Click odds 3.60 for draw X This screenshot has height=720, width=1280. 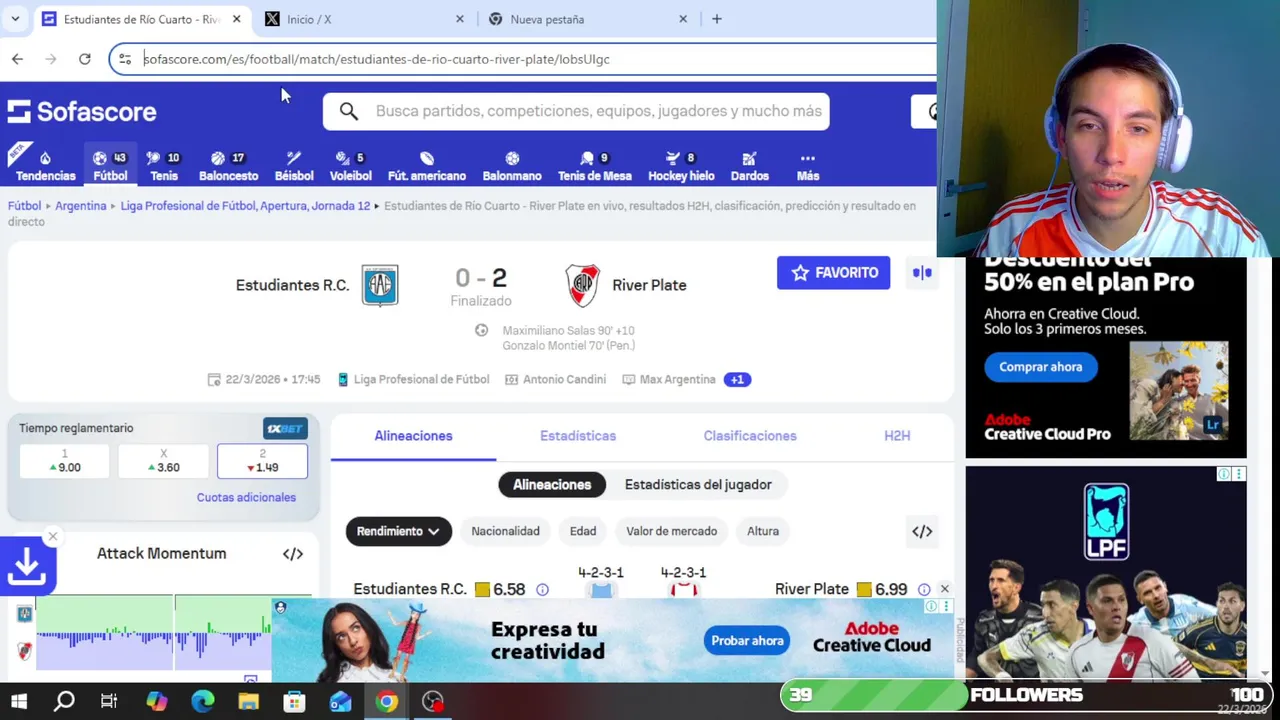164,461
